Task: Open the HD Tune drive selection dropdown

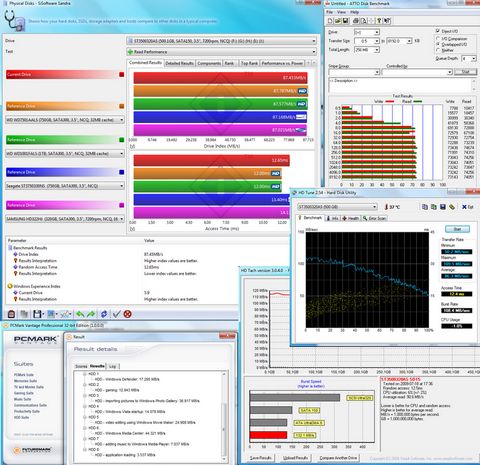Action: pos(337,207)
